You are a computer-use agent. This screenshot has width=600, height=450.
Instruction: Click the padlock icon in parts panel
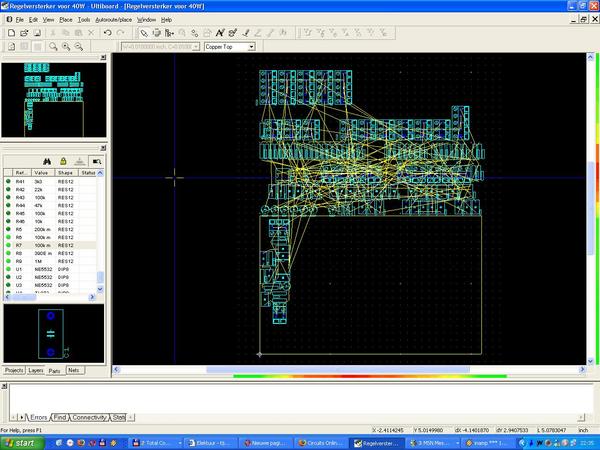[63, 160]
